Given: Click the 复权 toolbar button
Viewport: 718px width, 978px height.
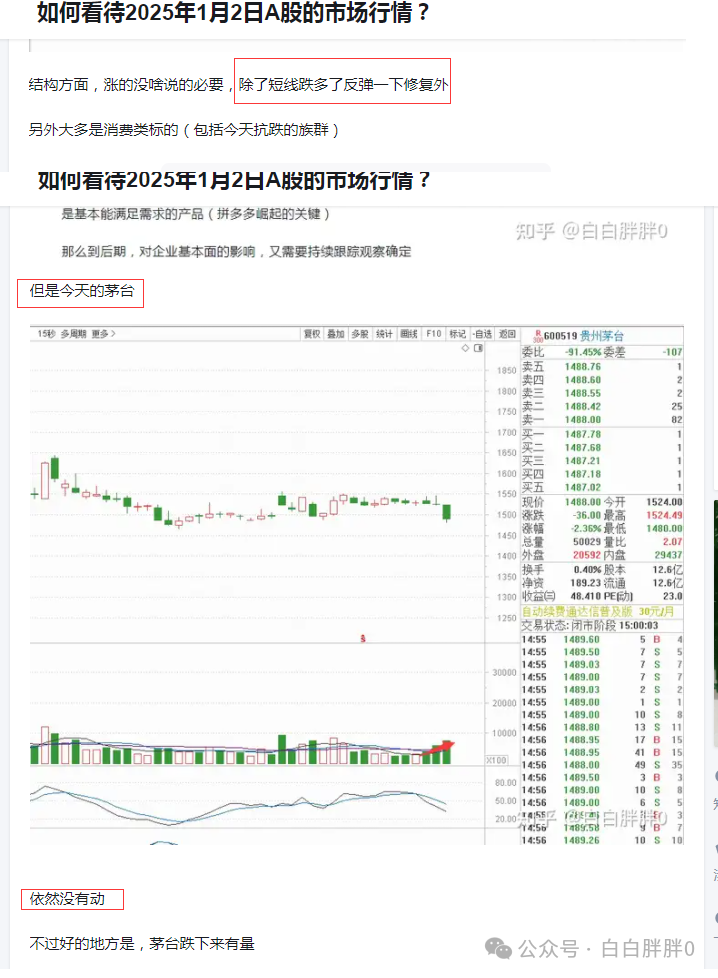Looking at the screenshot, I should click(x=312, y=334).
